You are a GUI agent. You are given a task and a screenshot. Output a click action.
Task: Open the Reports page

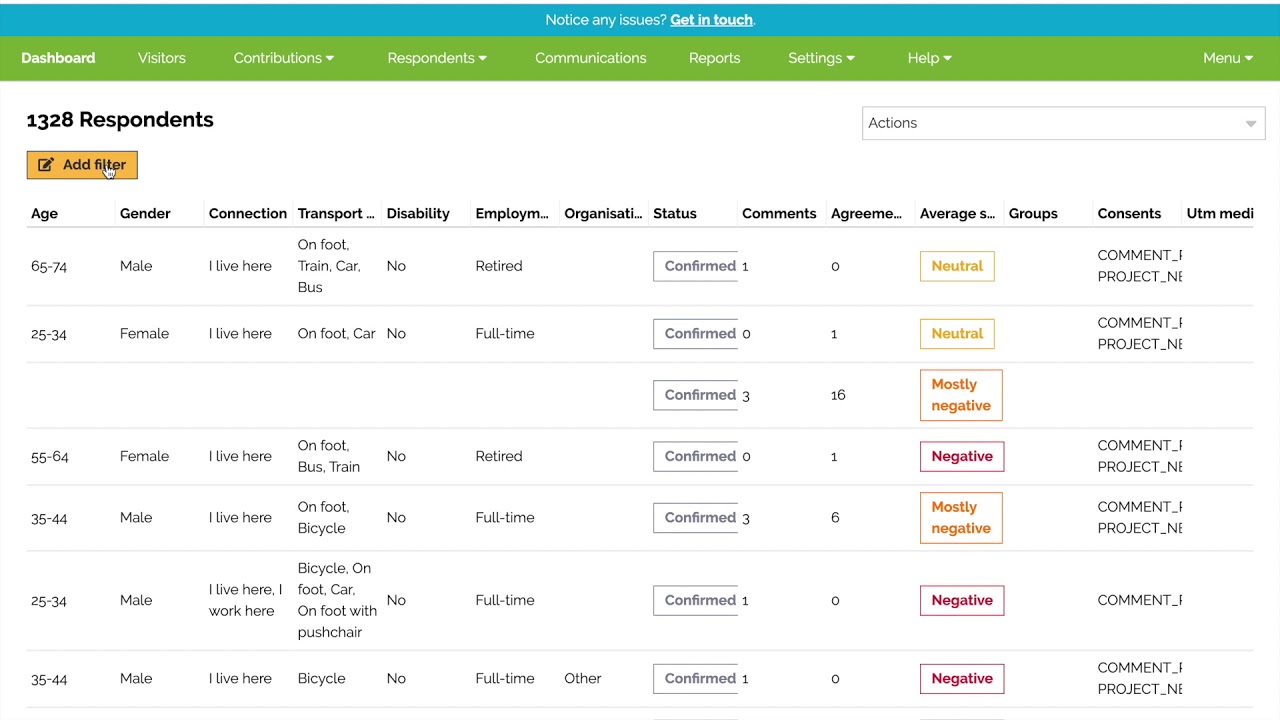(x=715, y=58)
